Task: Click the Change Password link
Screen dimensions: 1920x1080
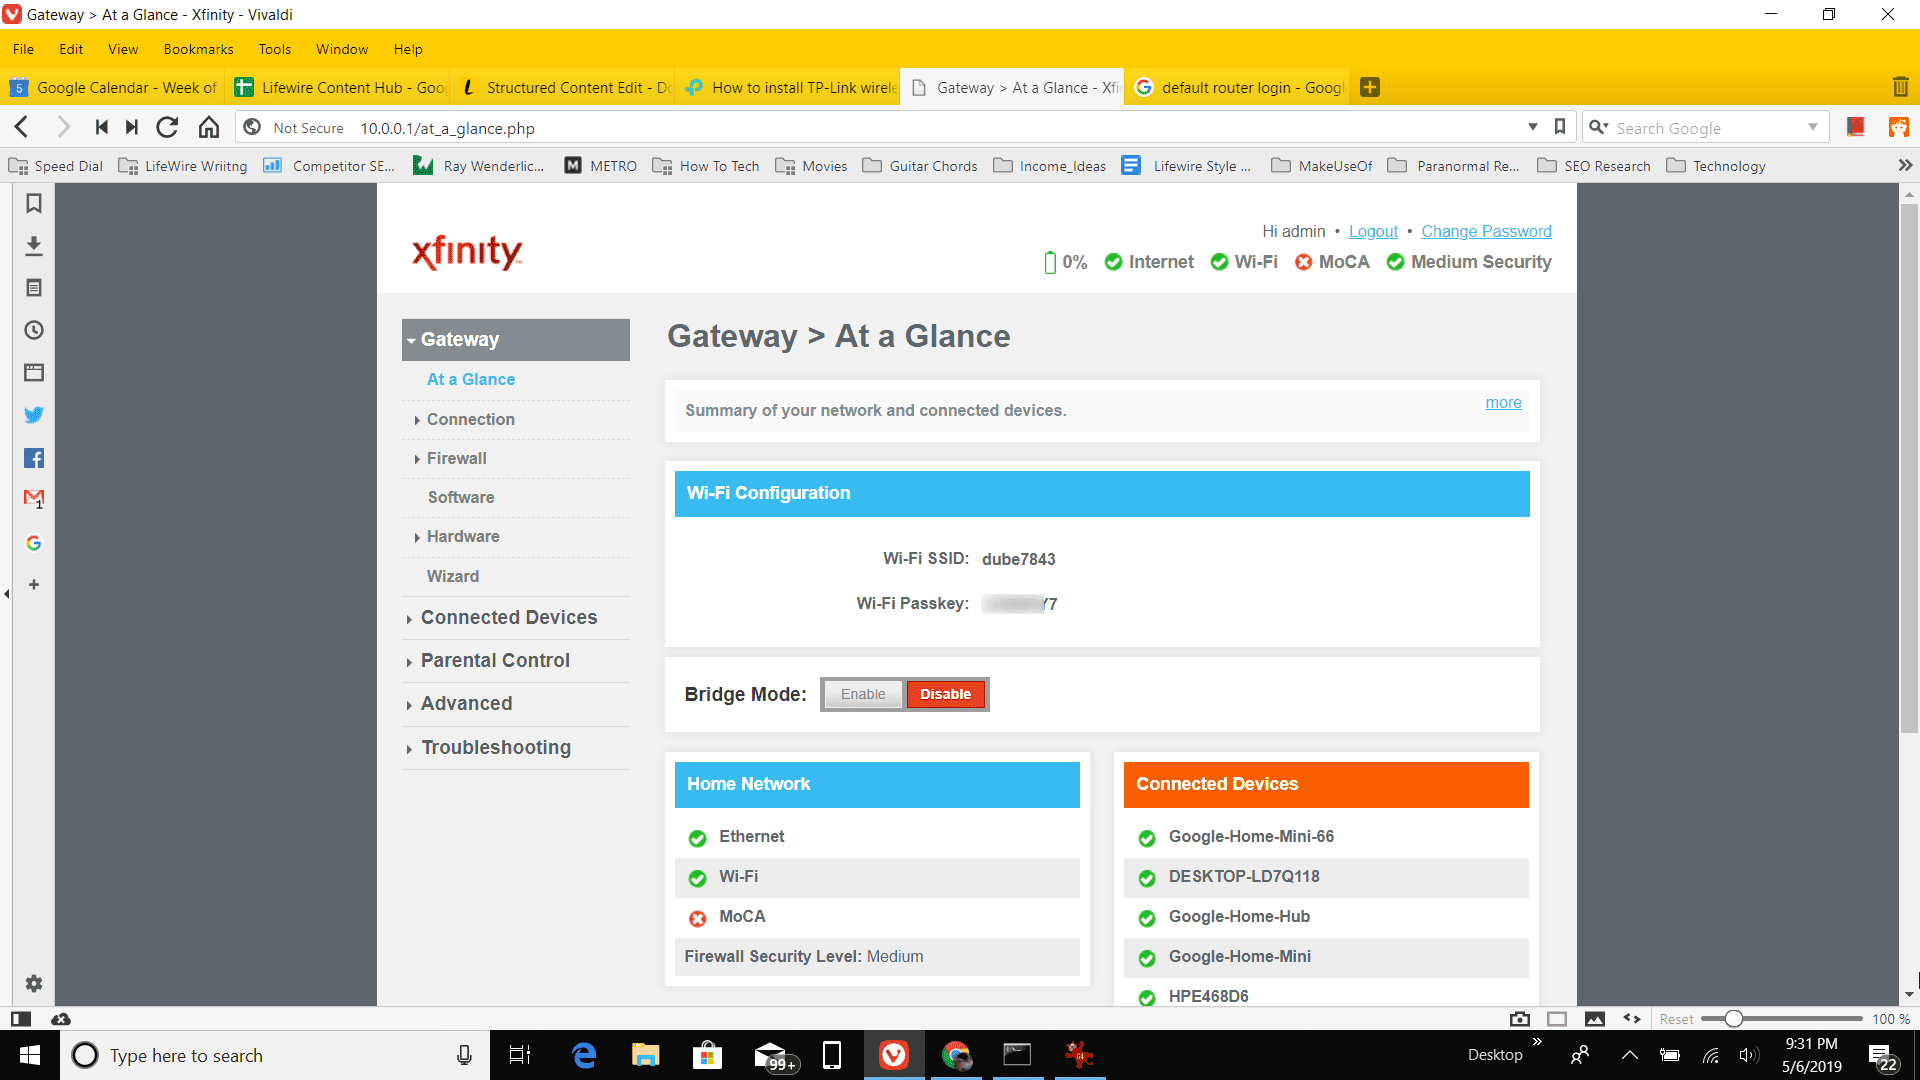Action: (1486, 231)
